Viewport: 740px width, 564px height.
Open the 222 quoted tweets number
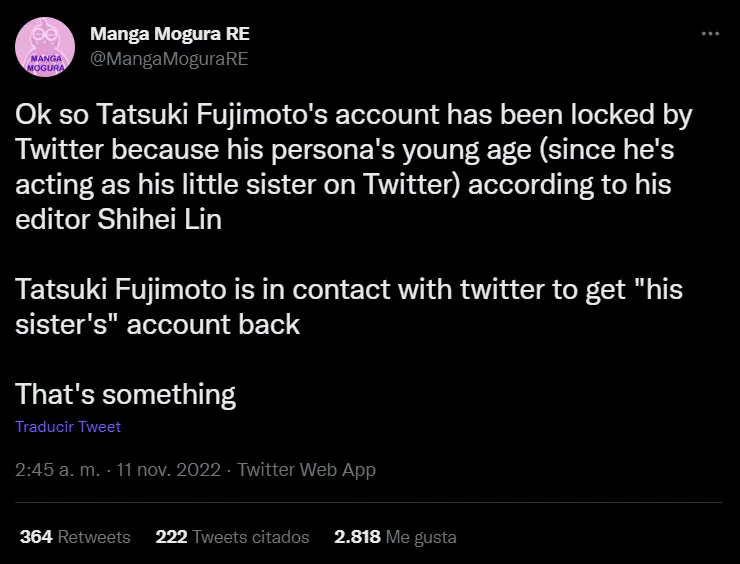click(171, 537)
